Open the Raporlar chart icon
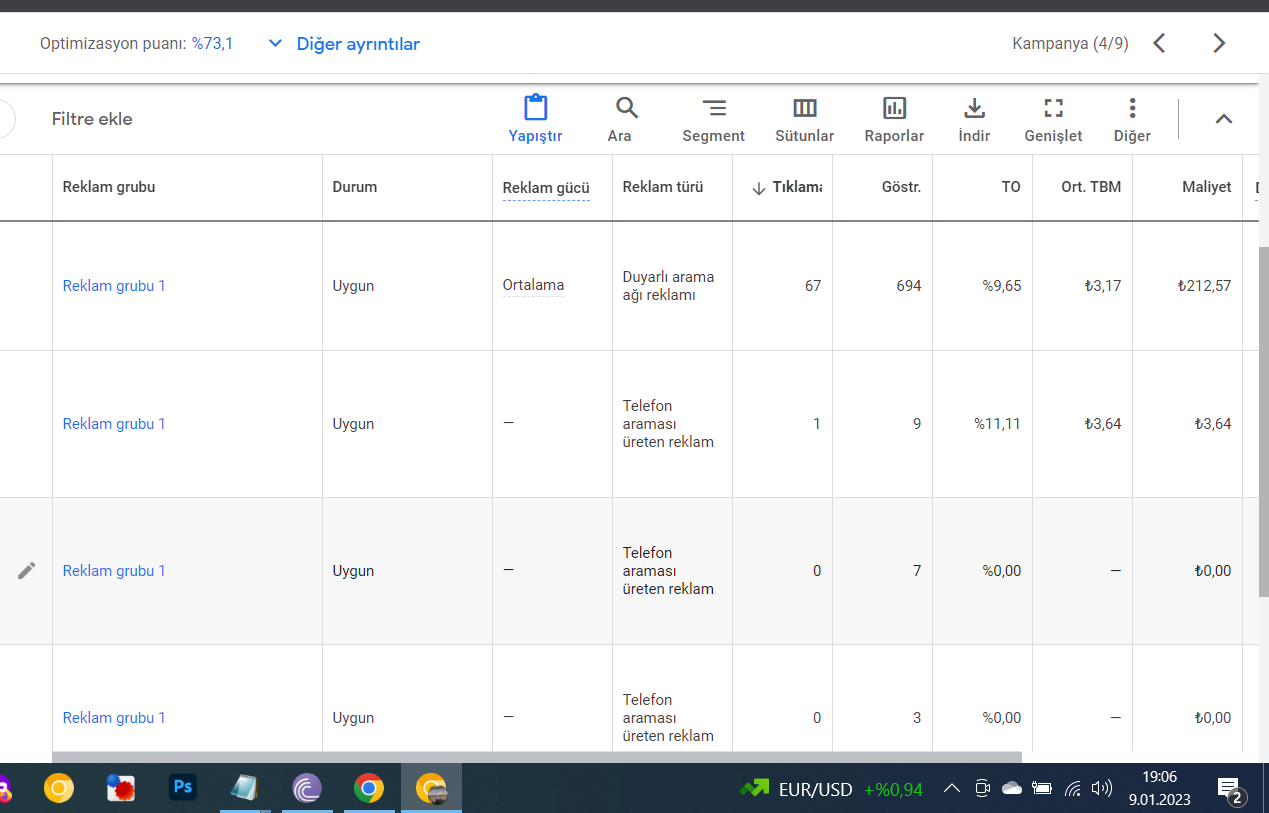Image resolution: width=1269 pixels, height=813 pixels. pyautogui.click(x=894, y=108)
